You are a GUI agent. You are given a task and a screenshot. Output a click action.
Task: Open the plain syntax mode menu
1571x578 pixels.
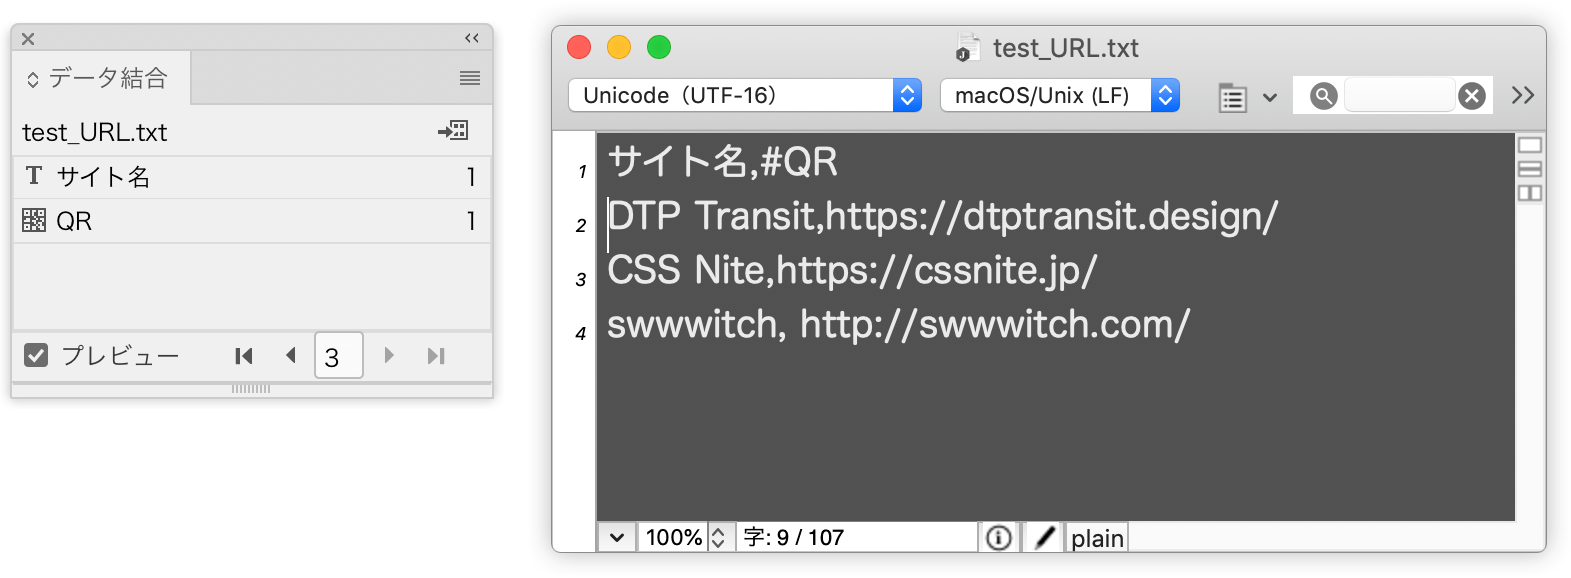click(1097, 538)
